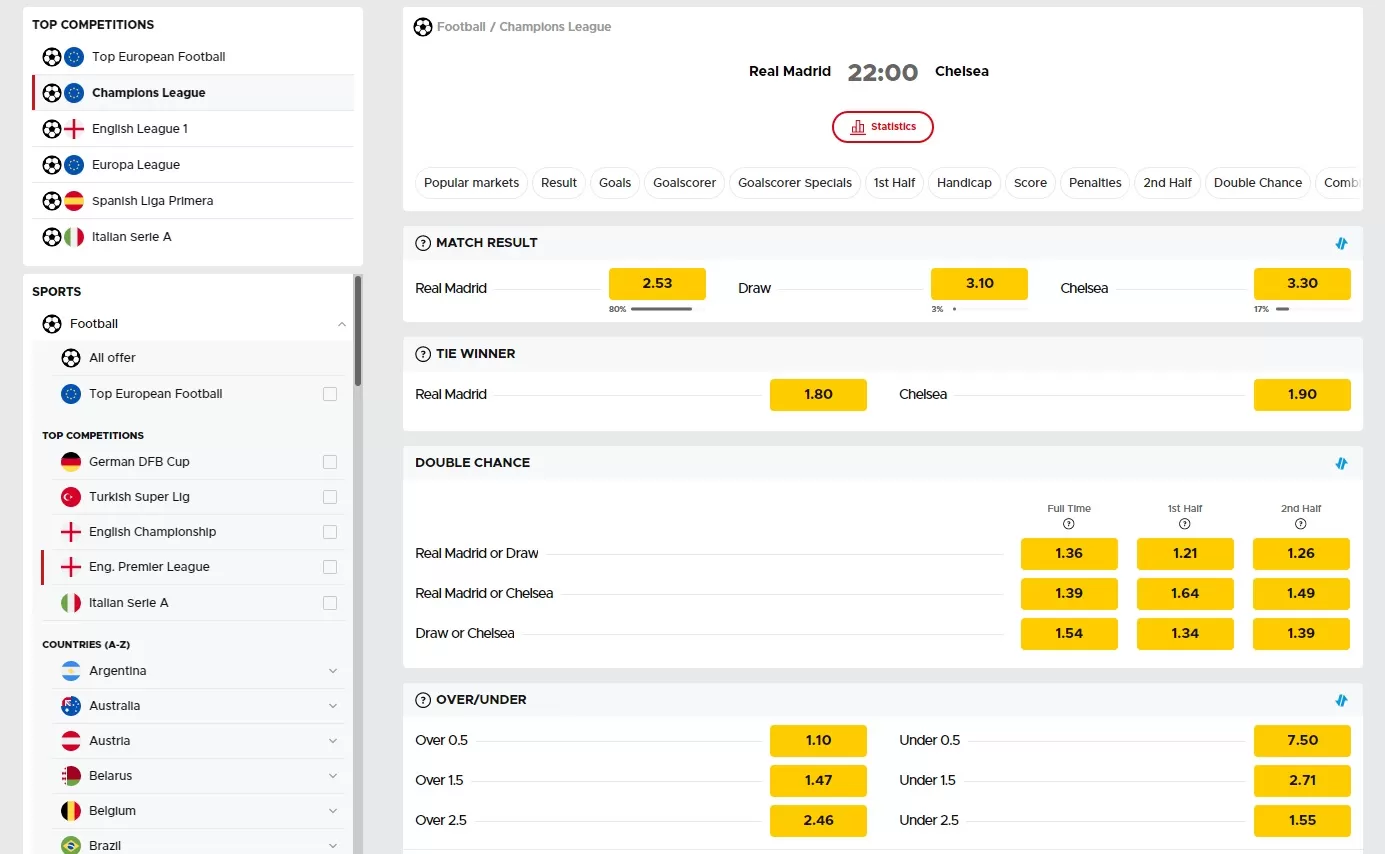Open Europa League competition

pyautogui.click(x=193, y=165)
